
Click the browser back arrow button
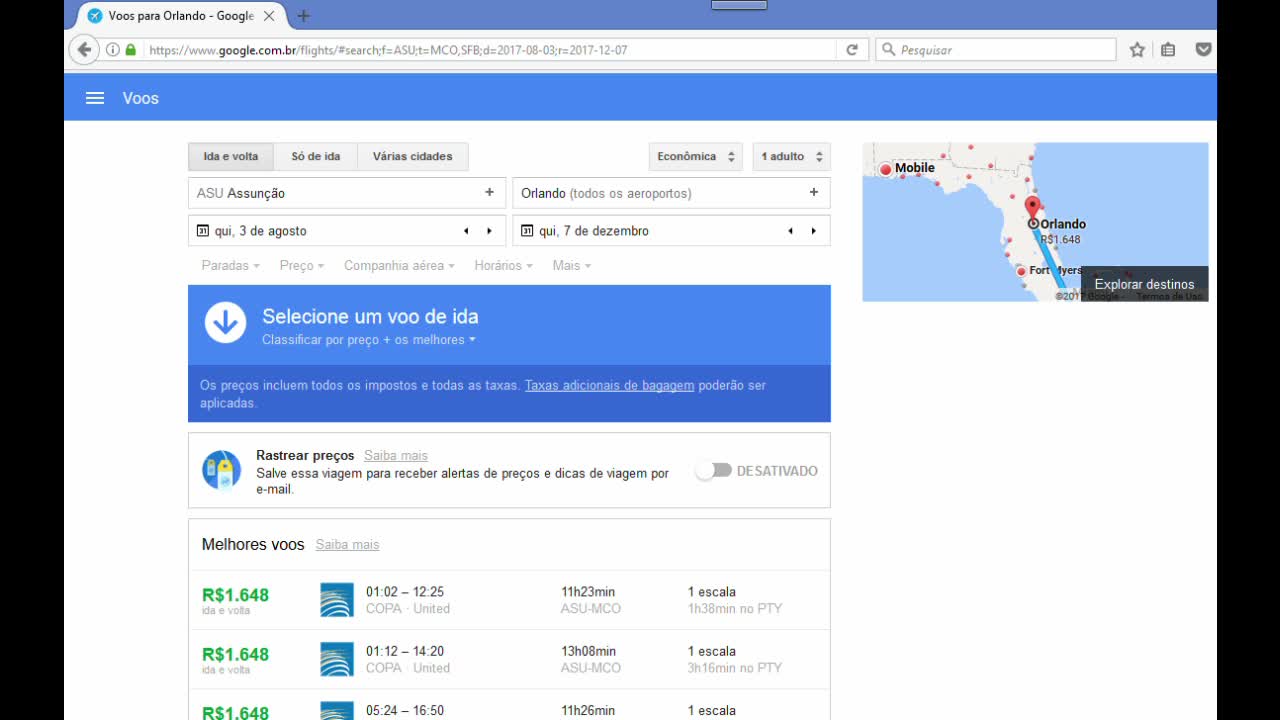85,49
